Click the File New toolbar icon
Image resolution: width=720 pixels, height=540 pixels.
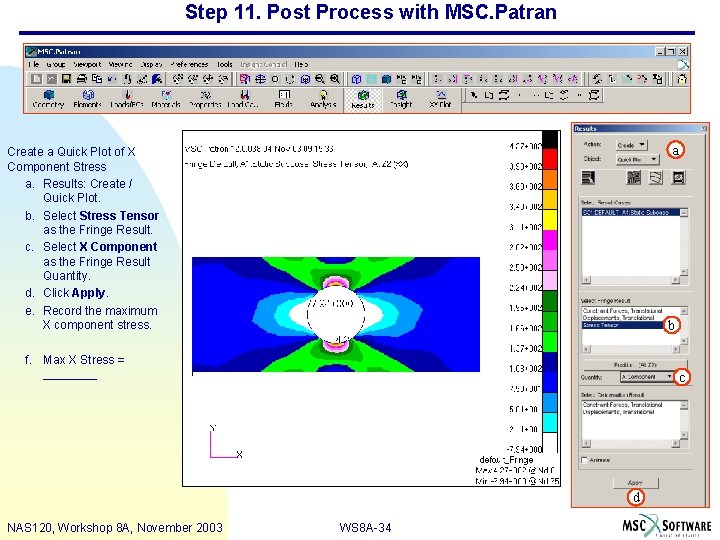coord(36,79)
